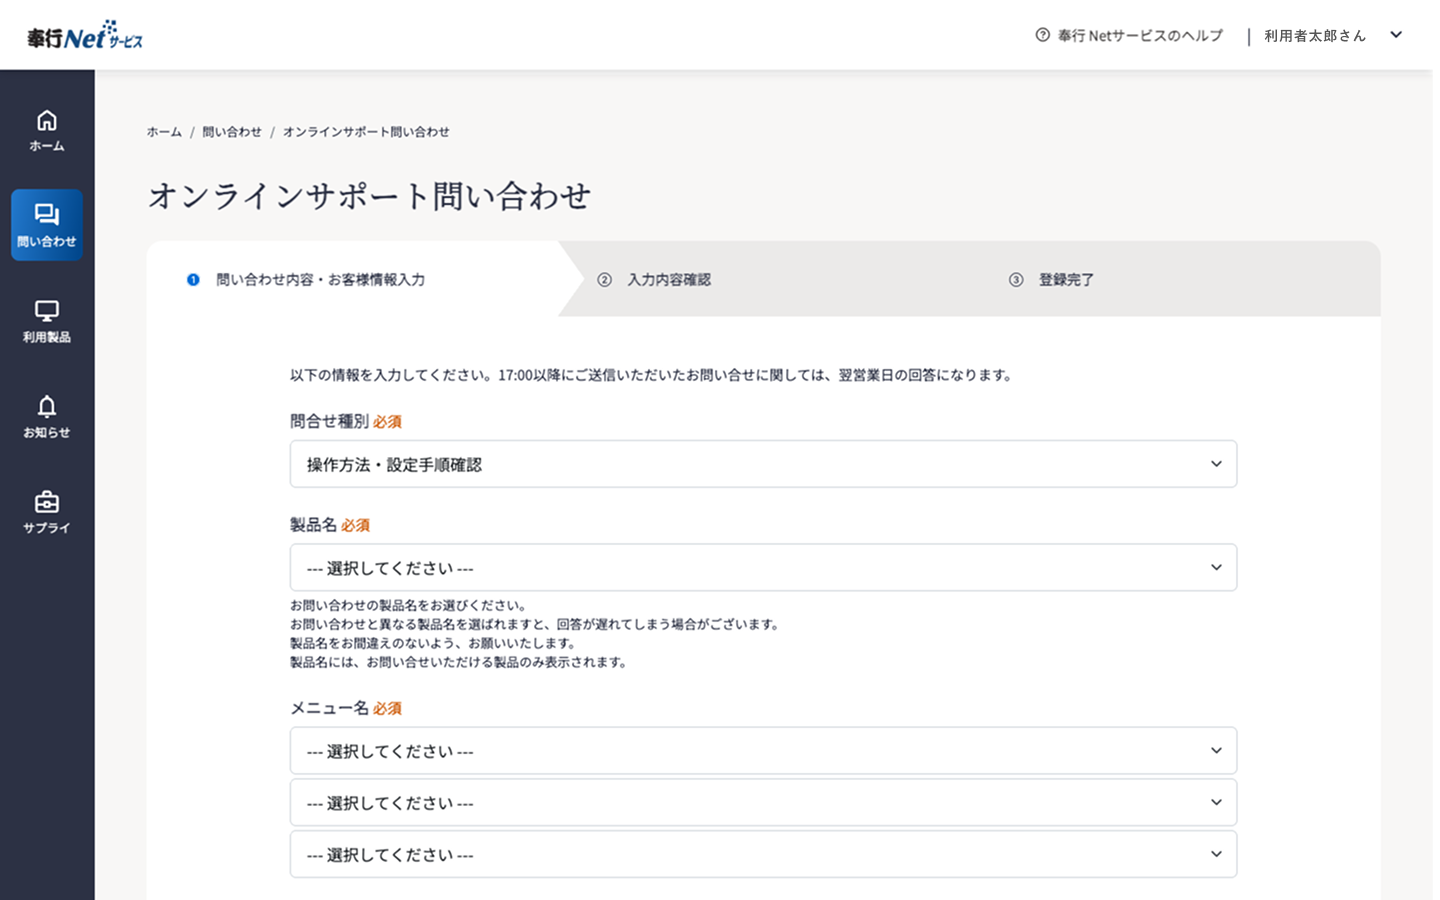Open the お知らせ bell notifications icon
1440x900 pixels.
point(47,407)
